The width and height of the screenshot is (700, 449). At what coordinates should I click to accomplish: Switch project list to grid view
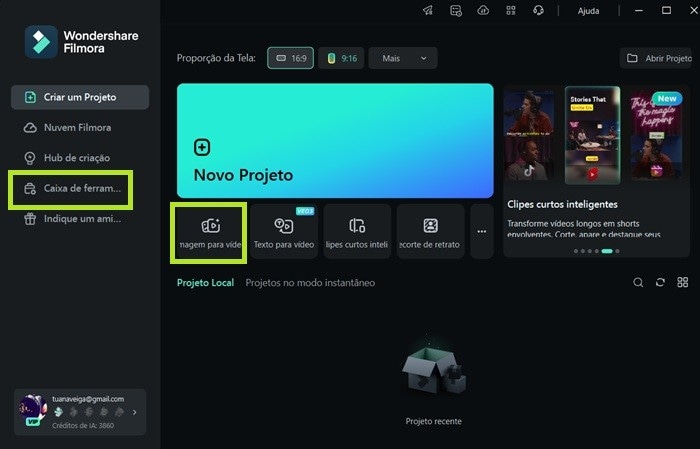tap(683, 283)
